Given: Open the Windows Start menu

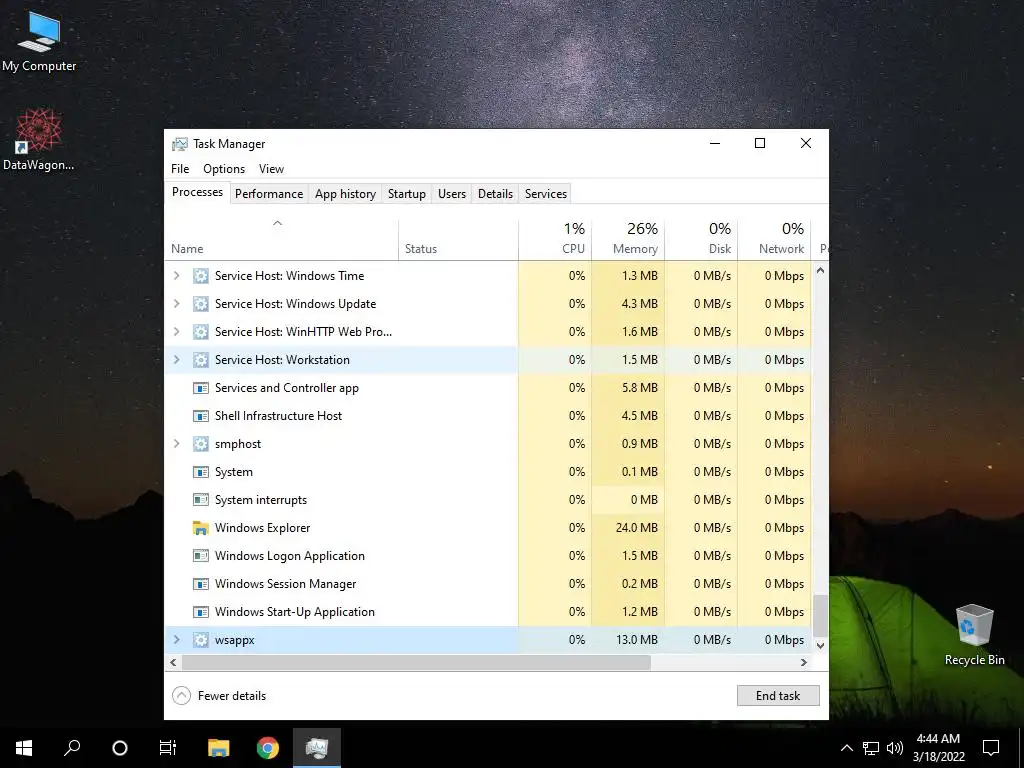Looking at the screenshot, I should click(24, 748).
